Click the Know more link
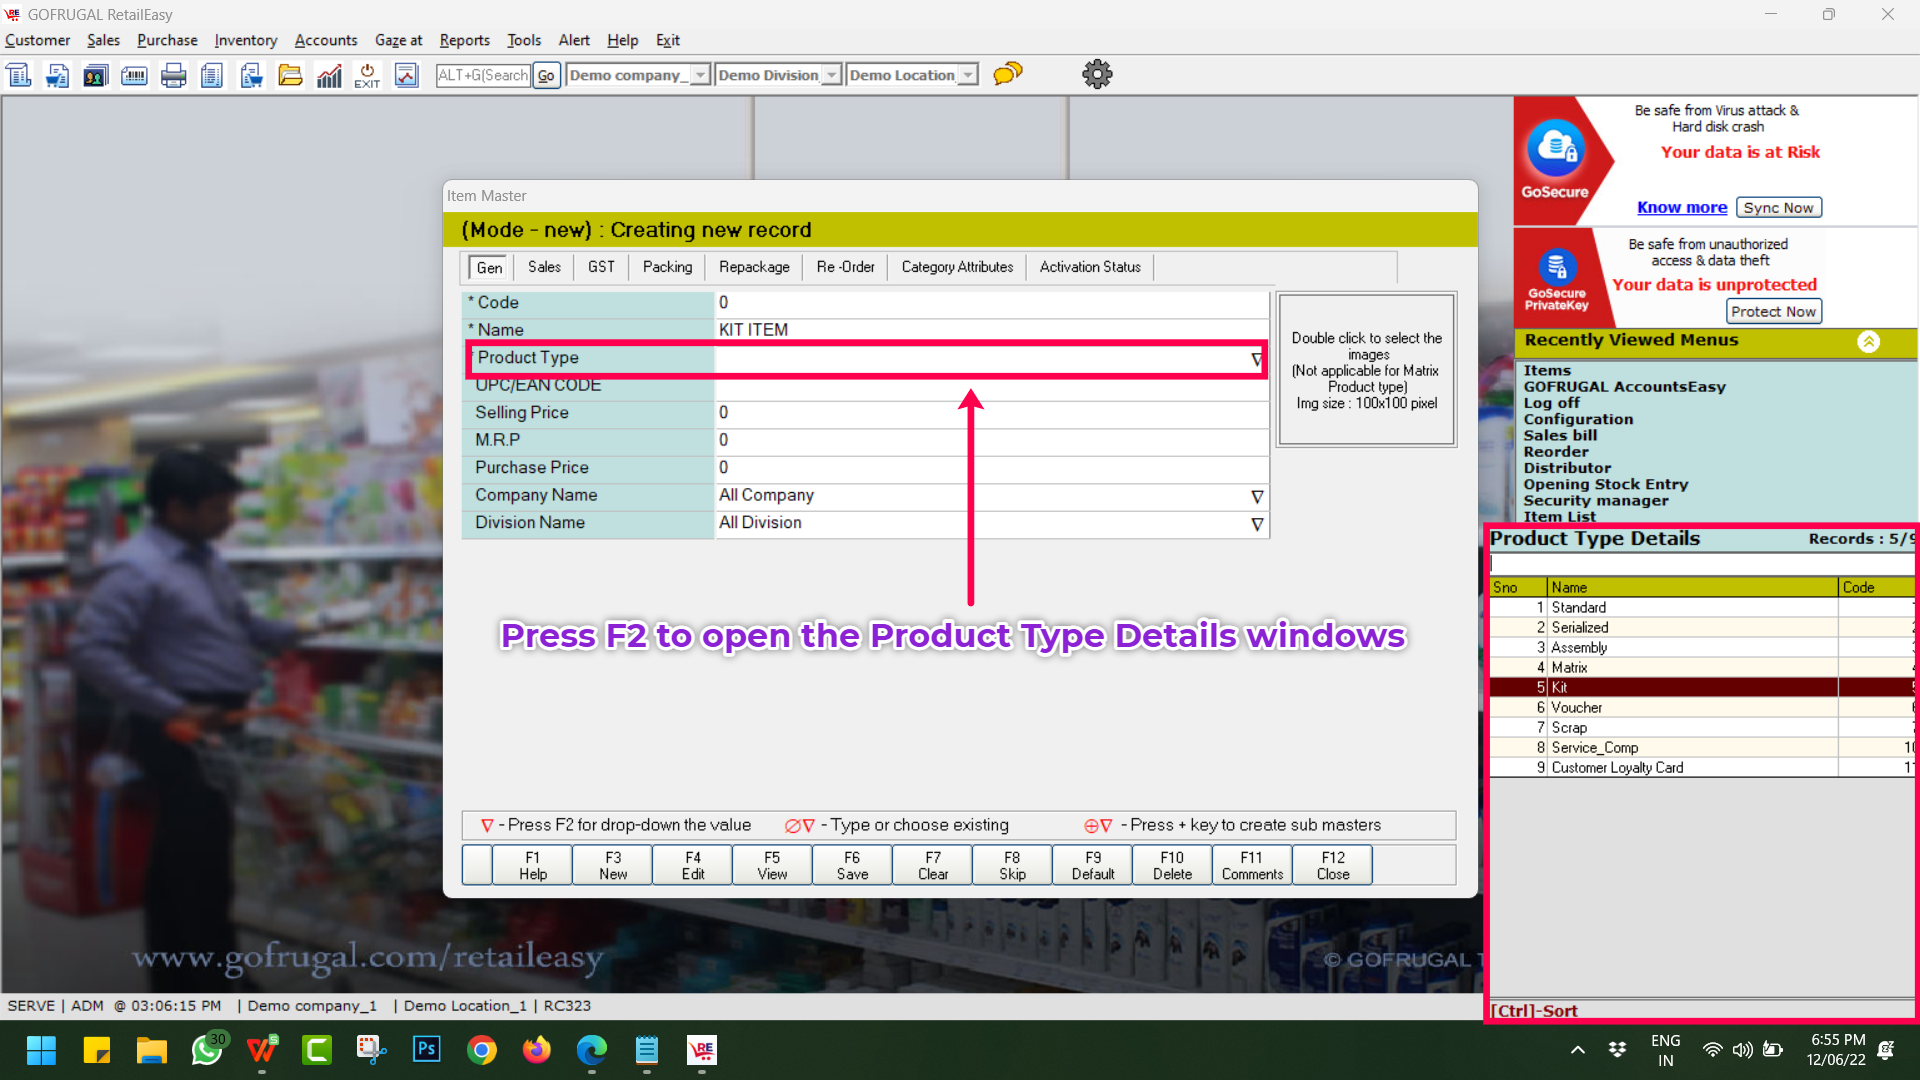 tap(1681, 207)
